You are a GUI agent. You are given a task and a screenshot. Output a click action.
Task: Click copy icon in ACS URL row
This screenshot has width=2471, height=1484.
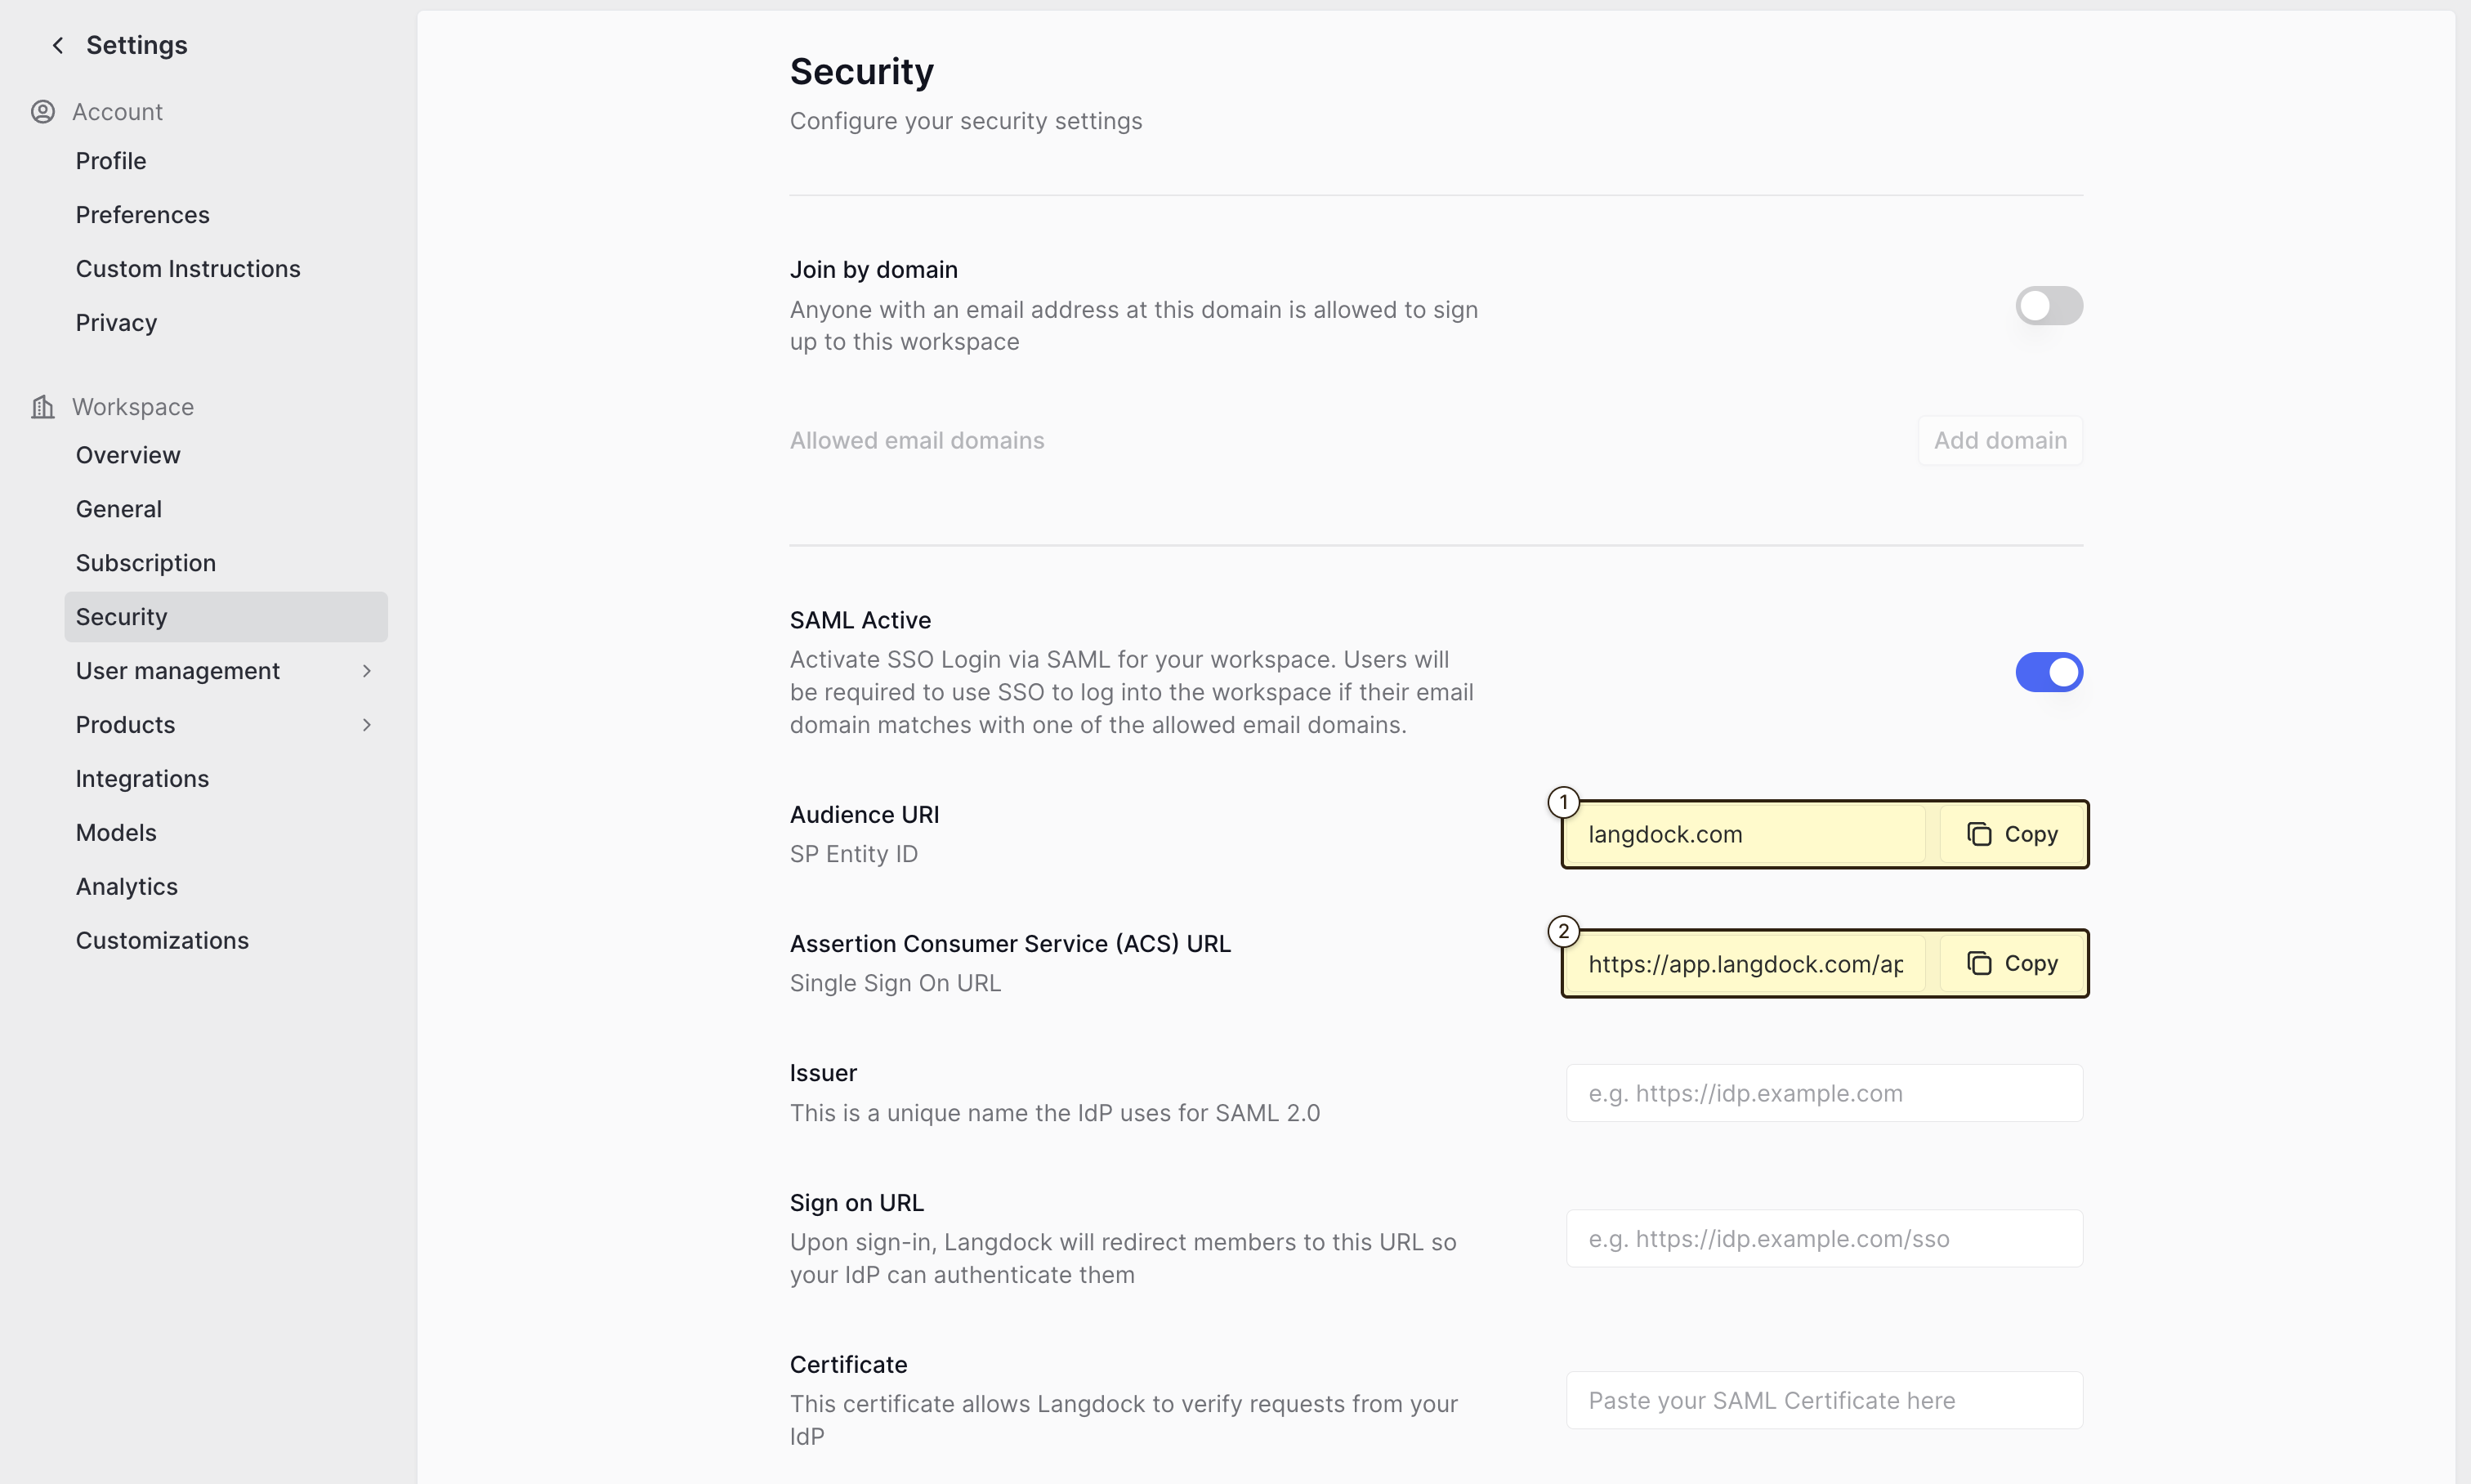tap(1979, 963)
